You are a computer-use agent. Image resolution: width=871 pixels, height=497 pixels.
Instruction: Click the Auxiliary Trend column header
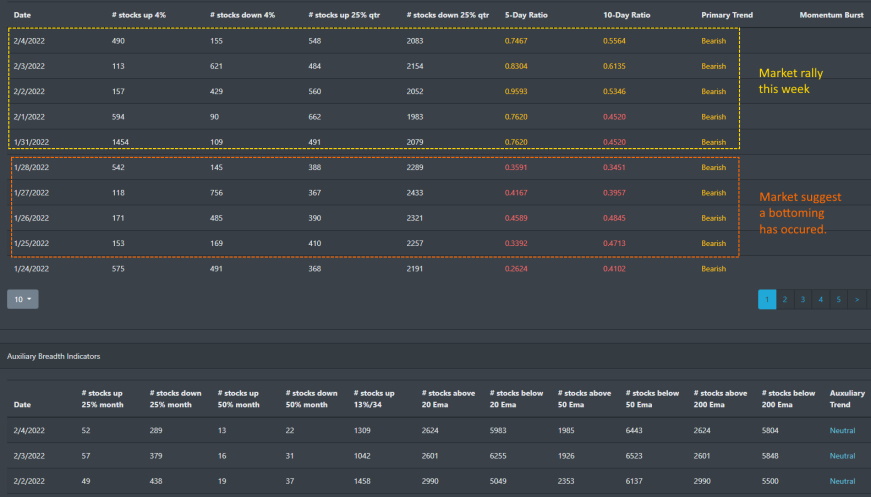point(847,399)
